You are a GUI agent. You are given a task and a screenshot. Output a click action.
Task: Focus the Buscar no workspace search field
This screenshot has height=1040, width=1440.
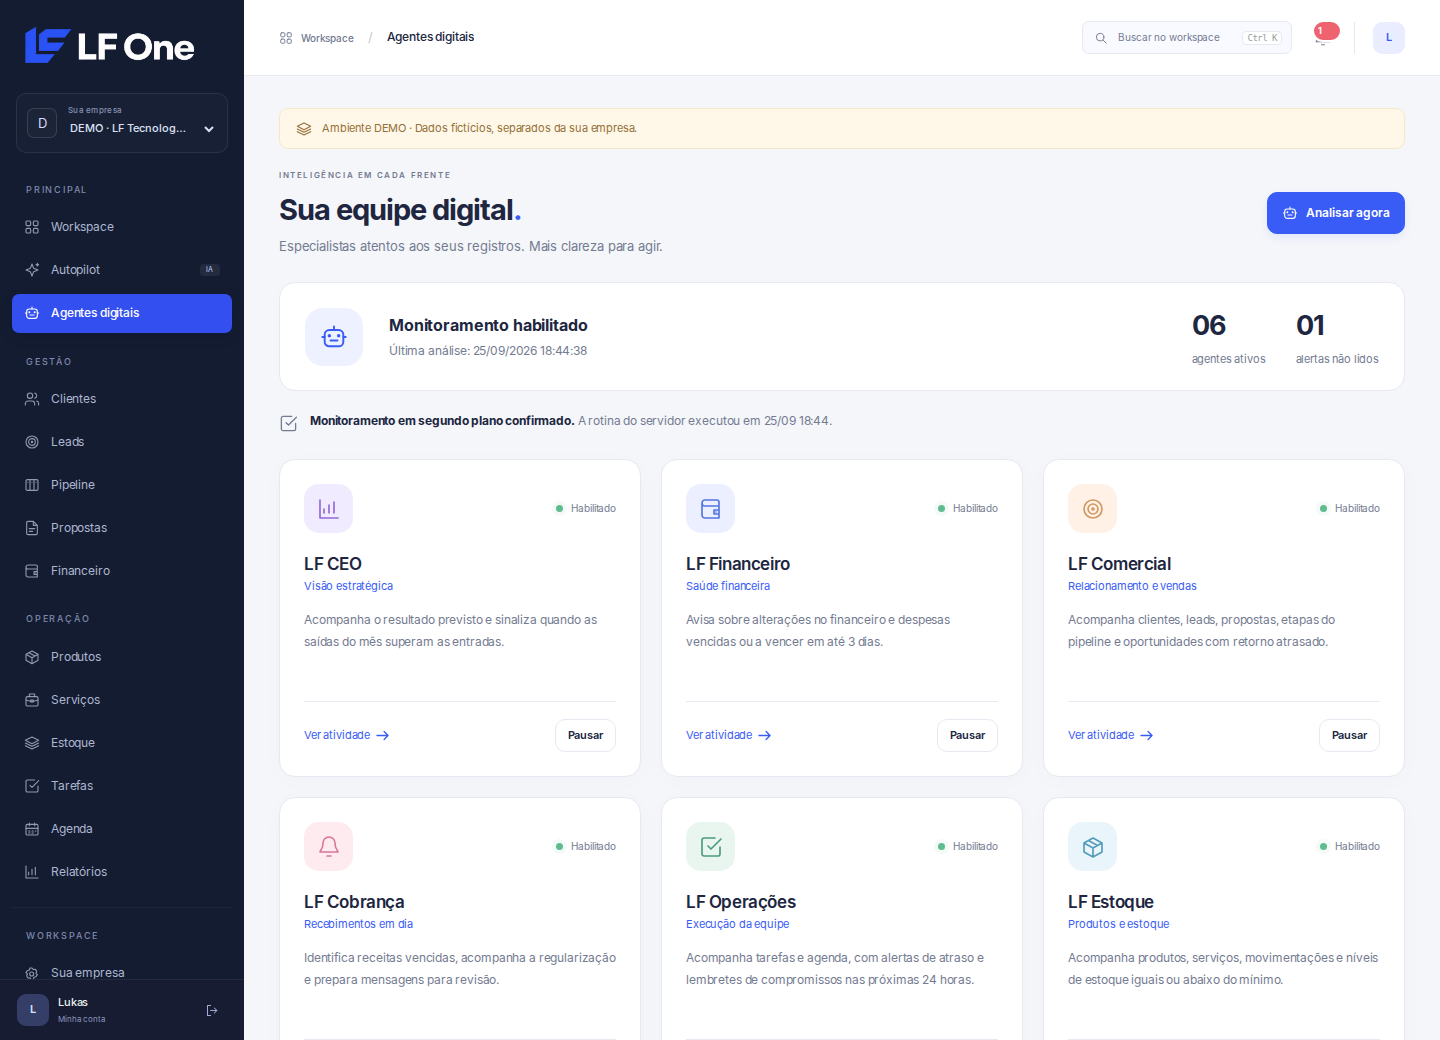[1186, 38]
